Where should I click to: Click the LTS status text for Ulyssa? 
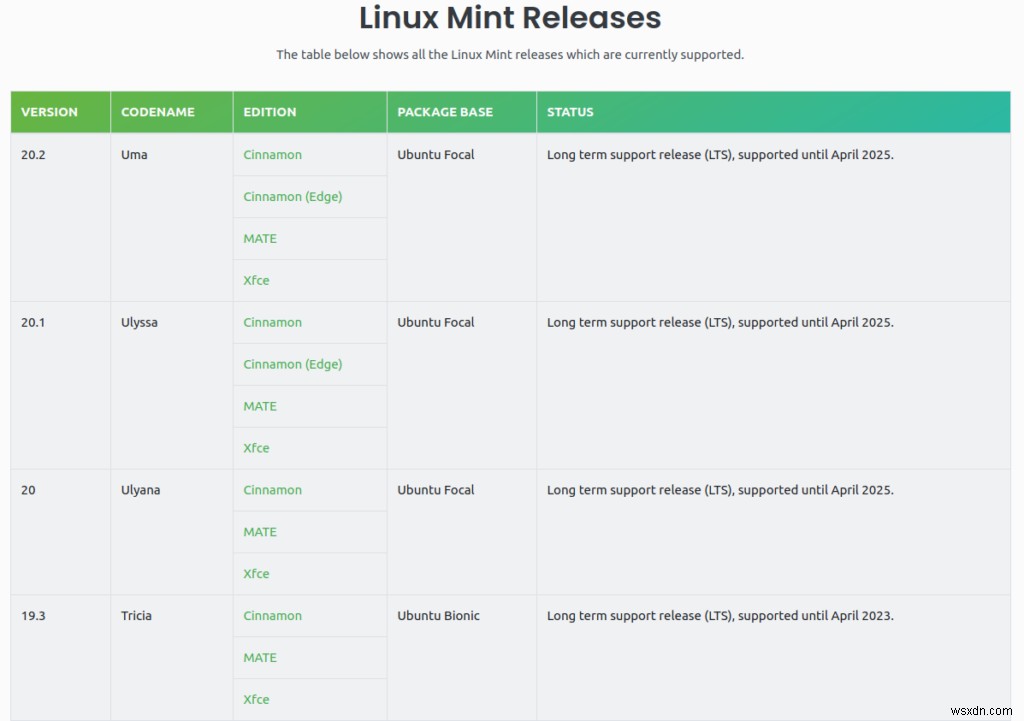coord(720,323)
